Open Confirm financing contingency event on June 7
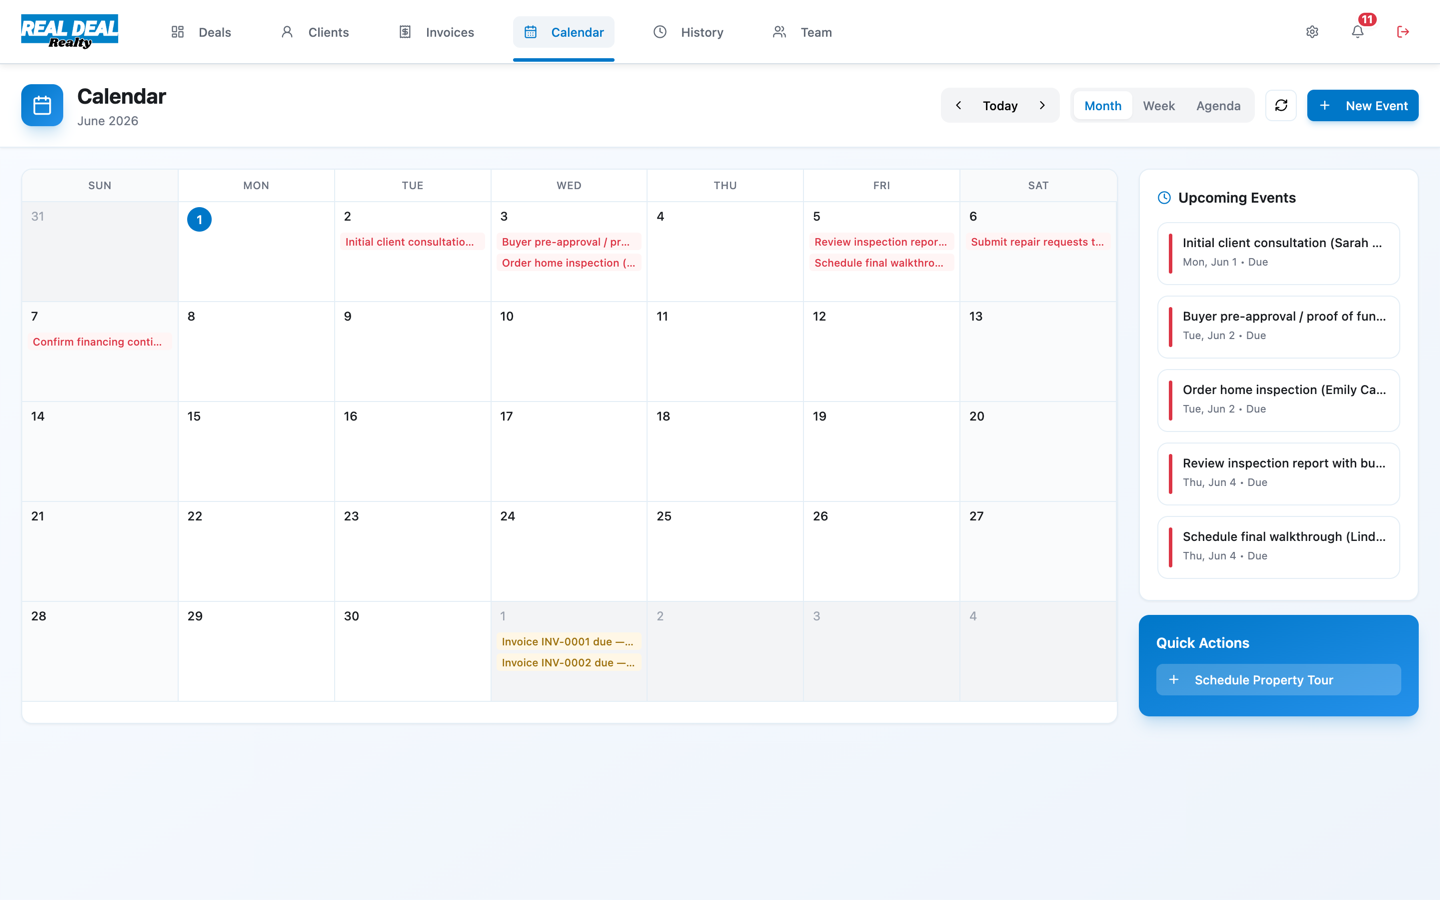This screenshot has width=1440, height=900. tap(100, 342)
